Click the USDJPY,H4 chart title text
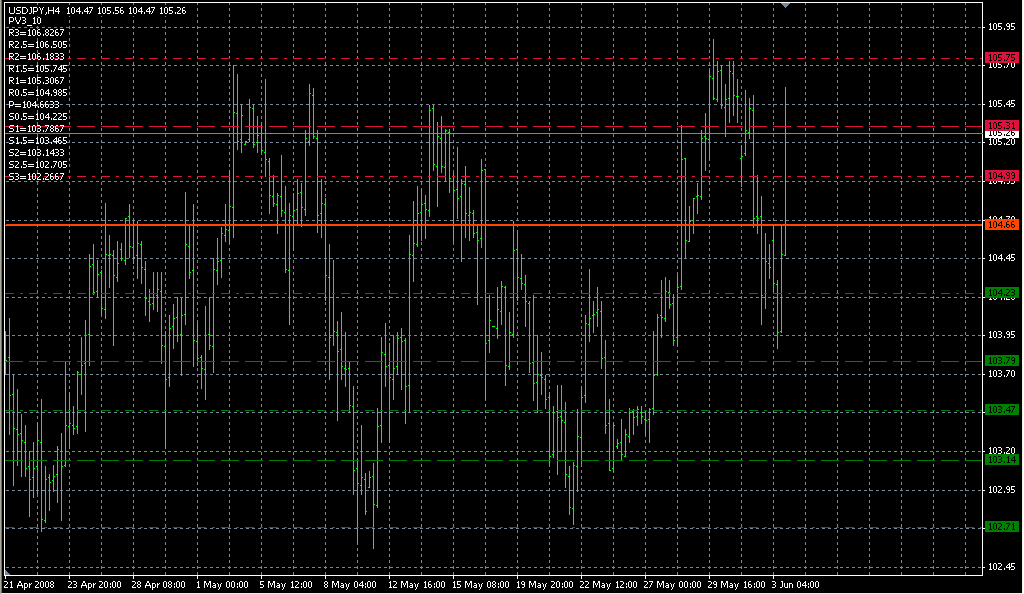1024x594 pixels. click(34, 10)
